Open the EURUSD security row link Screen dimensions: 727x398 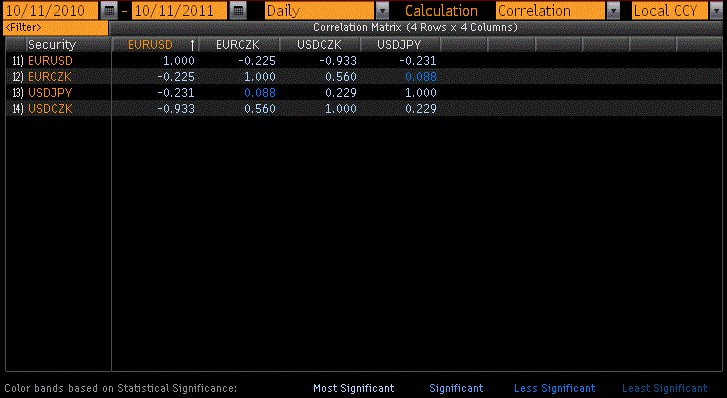click(x=50, y=61)
